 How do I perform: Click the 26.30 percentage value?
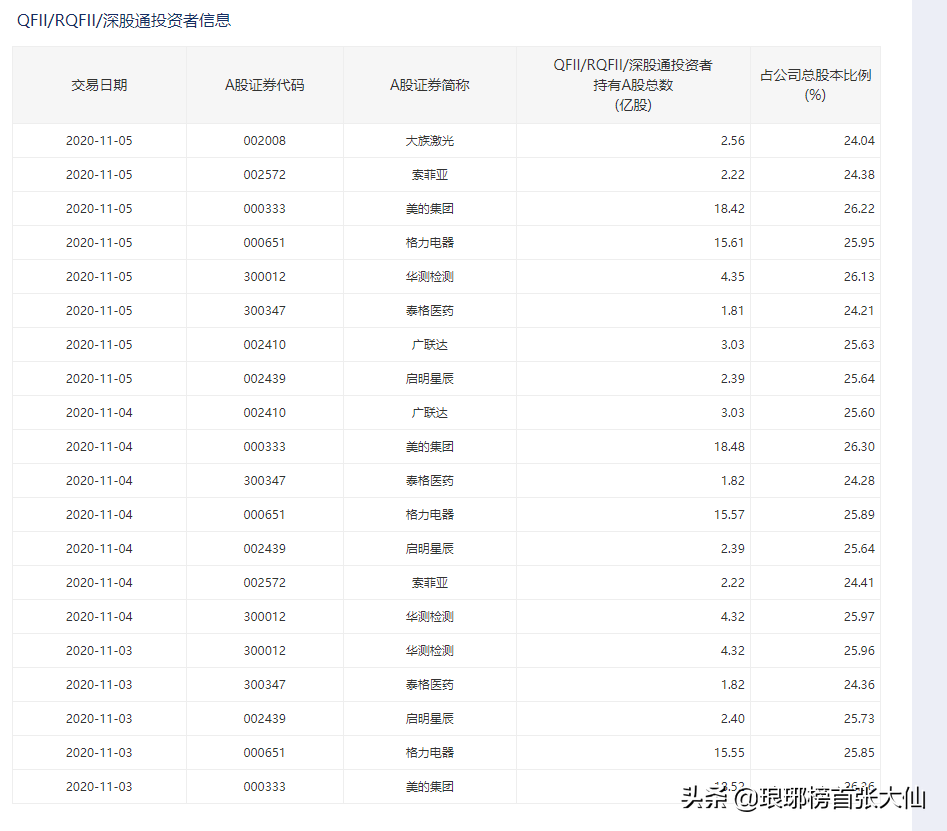859,447
